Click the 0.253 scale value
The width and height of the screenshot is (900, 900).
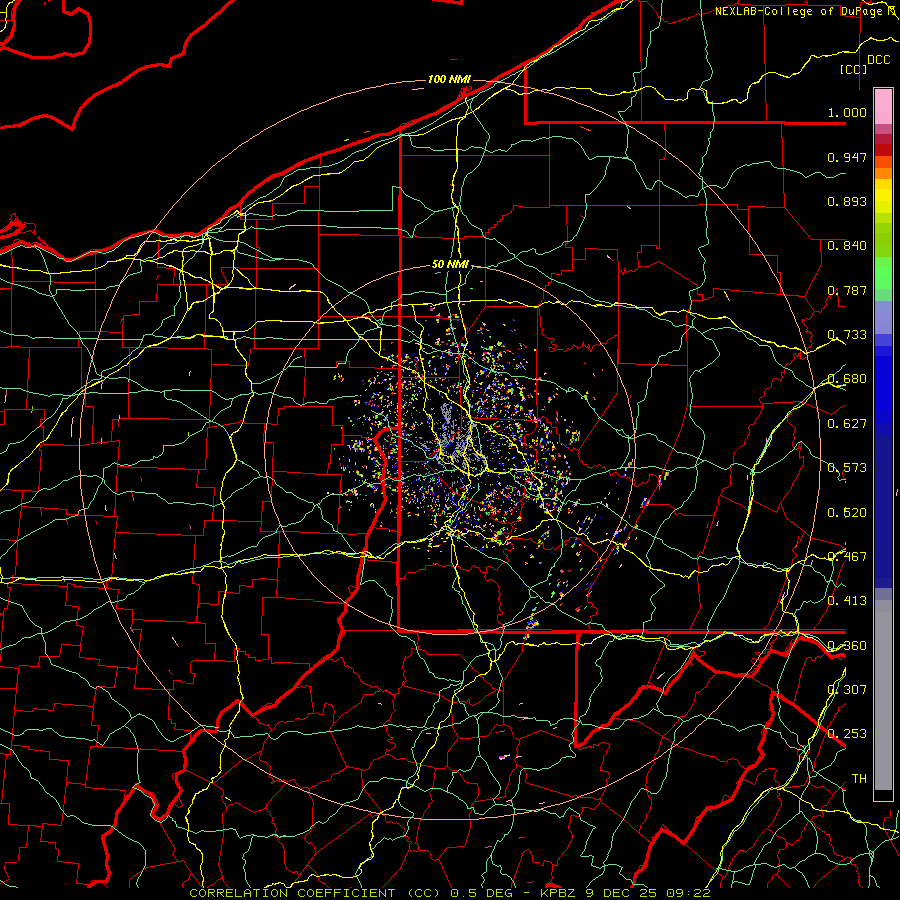[x=847, y=734]
